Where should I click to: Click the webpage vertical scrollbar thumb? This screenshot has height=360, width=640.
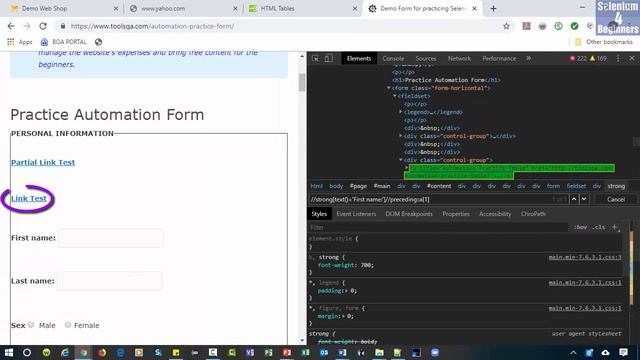click(302, 82)
